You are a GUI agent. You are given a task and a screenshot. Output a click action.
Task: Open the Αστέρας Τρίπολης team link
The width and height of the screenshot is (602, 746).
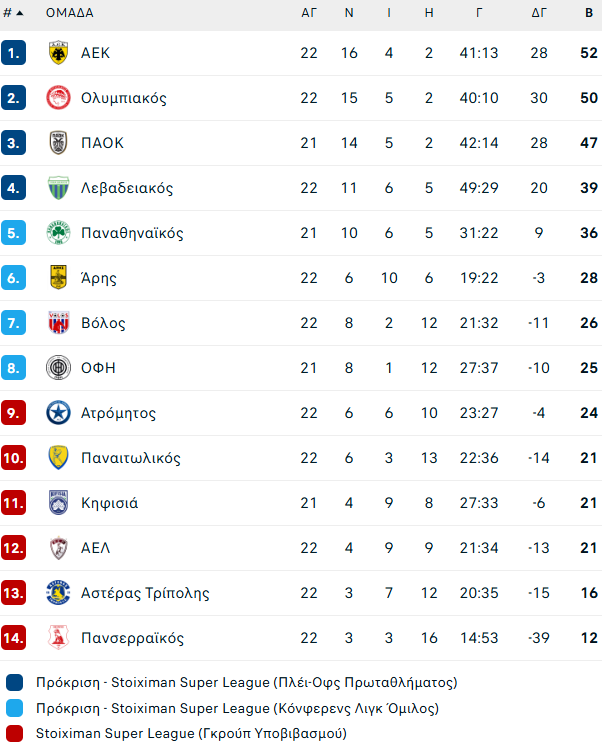coord(145,593)
